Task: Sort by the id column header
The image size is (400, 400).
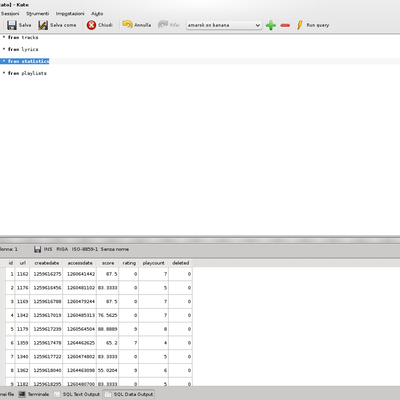Action: (x=10, y=263)
